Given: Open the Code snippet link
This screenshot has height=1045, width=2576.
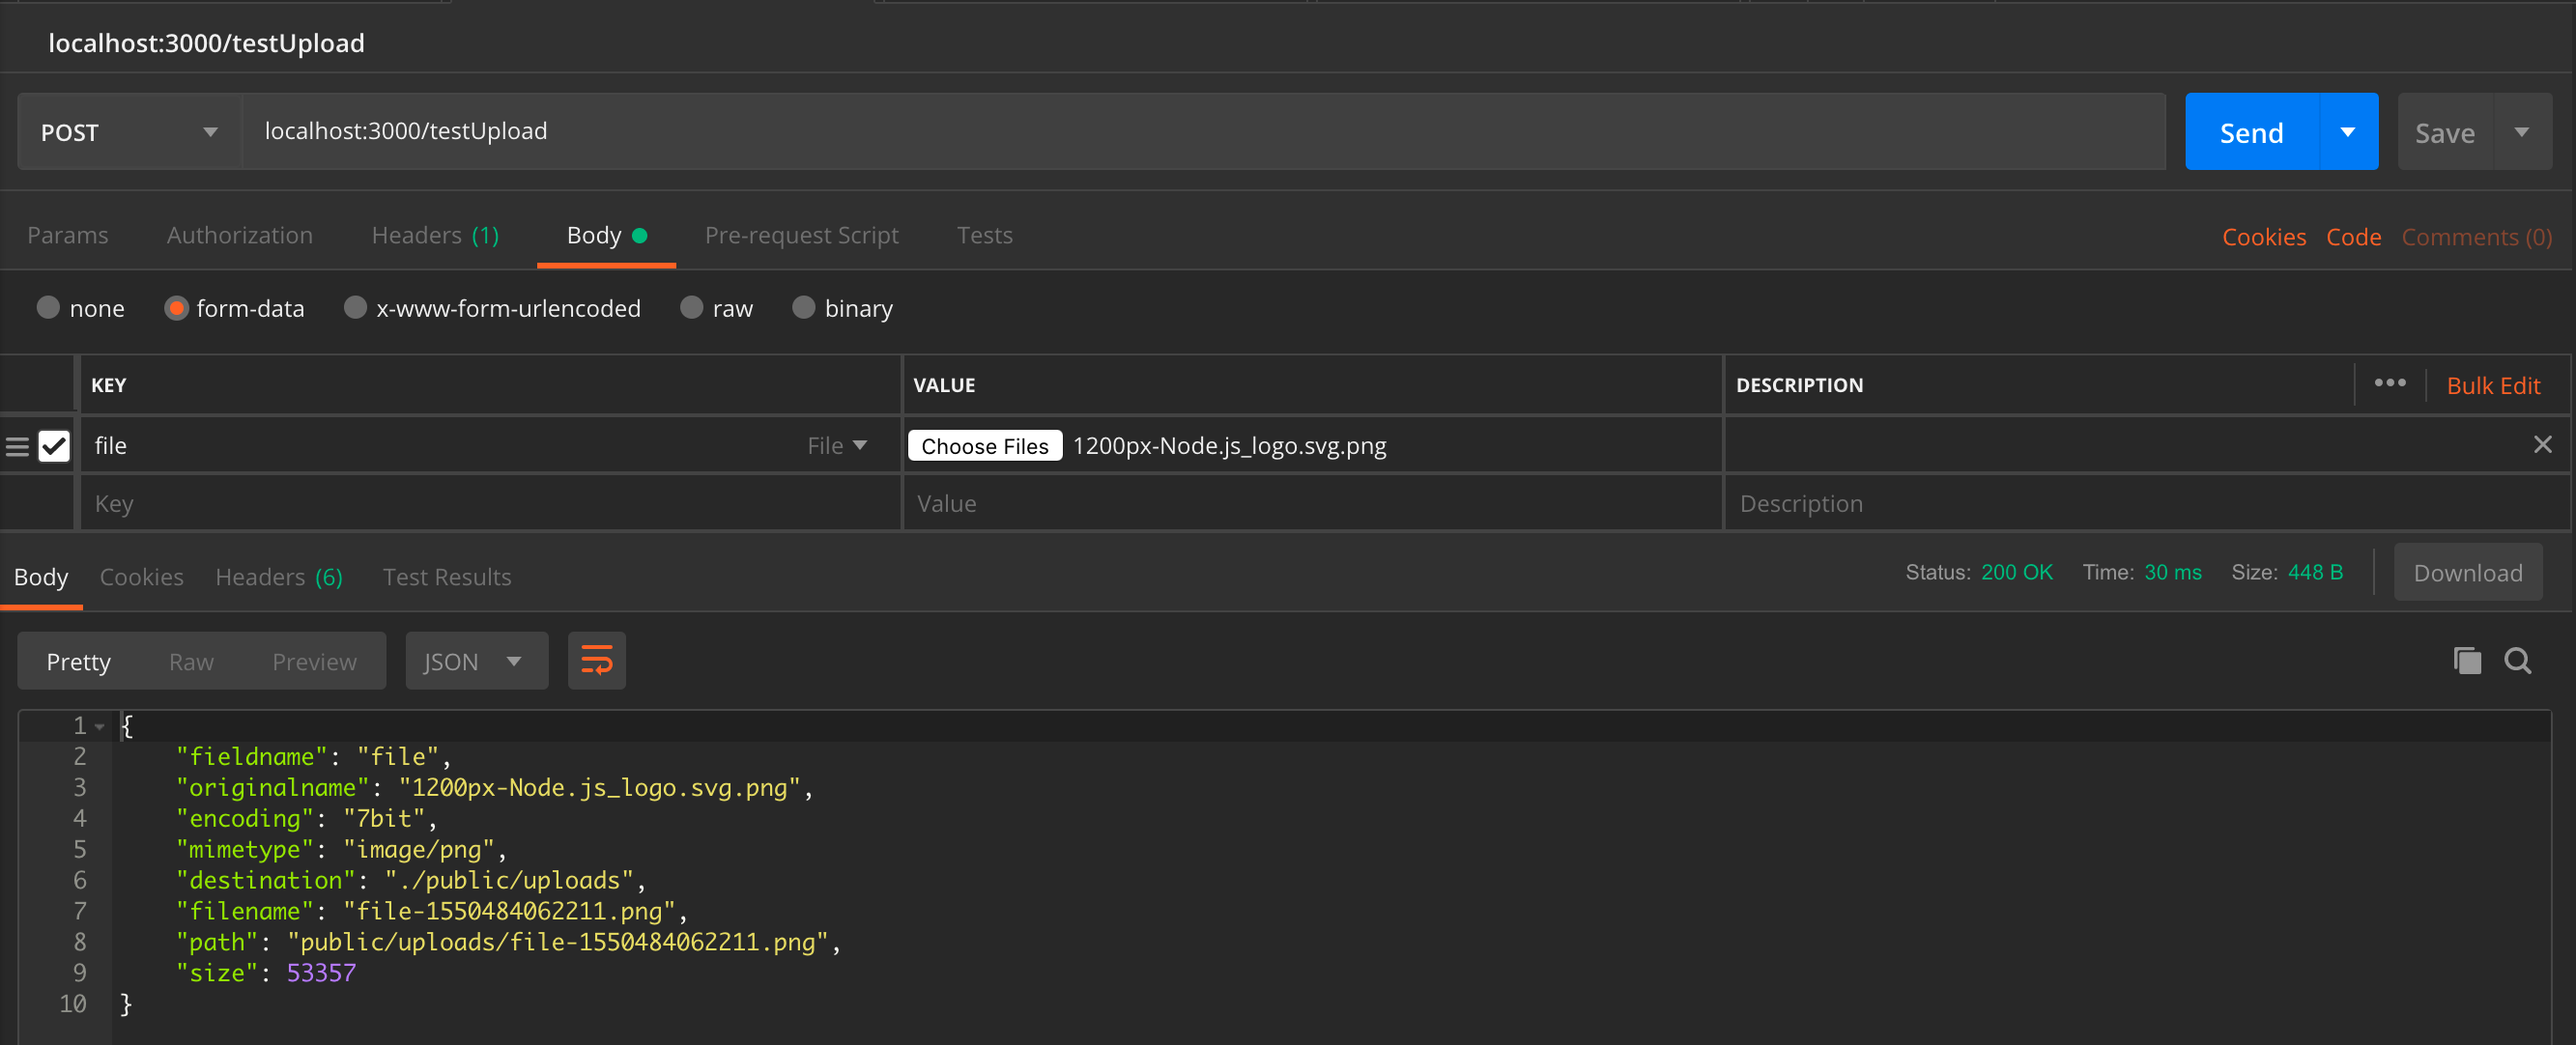Looking at the screenshot, I should pos(2354,237).
